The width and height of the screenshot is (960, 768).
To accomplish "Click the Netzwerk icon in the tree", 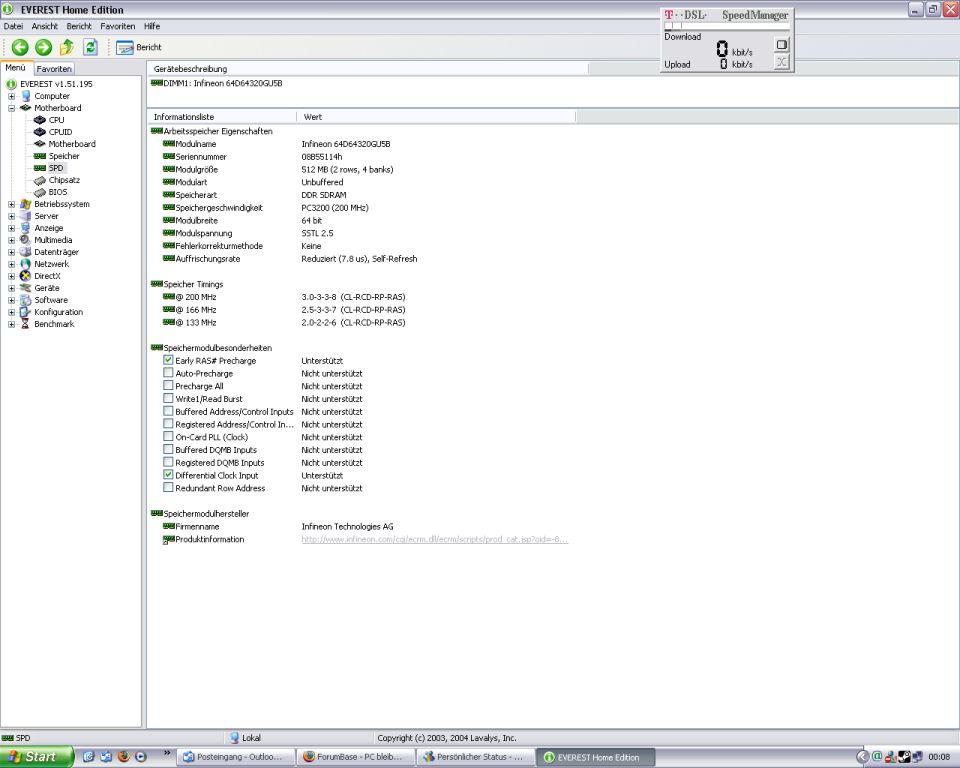I will (x=26, y=264).
